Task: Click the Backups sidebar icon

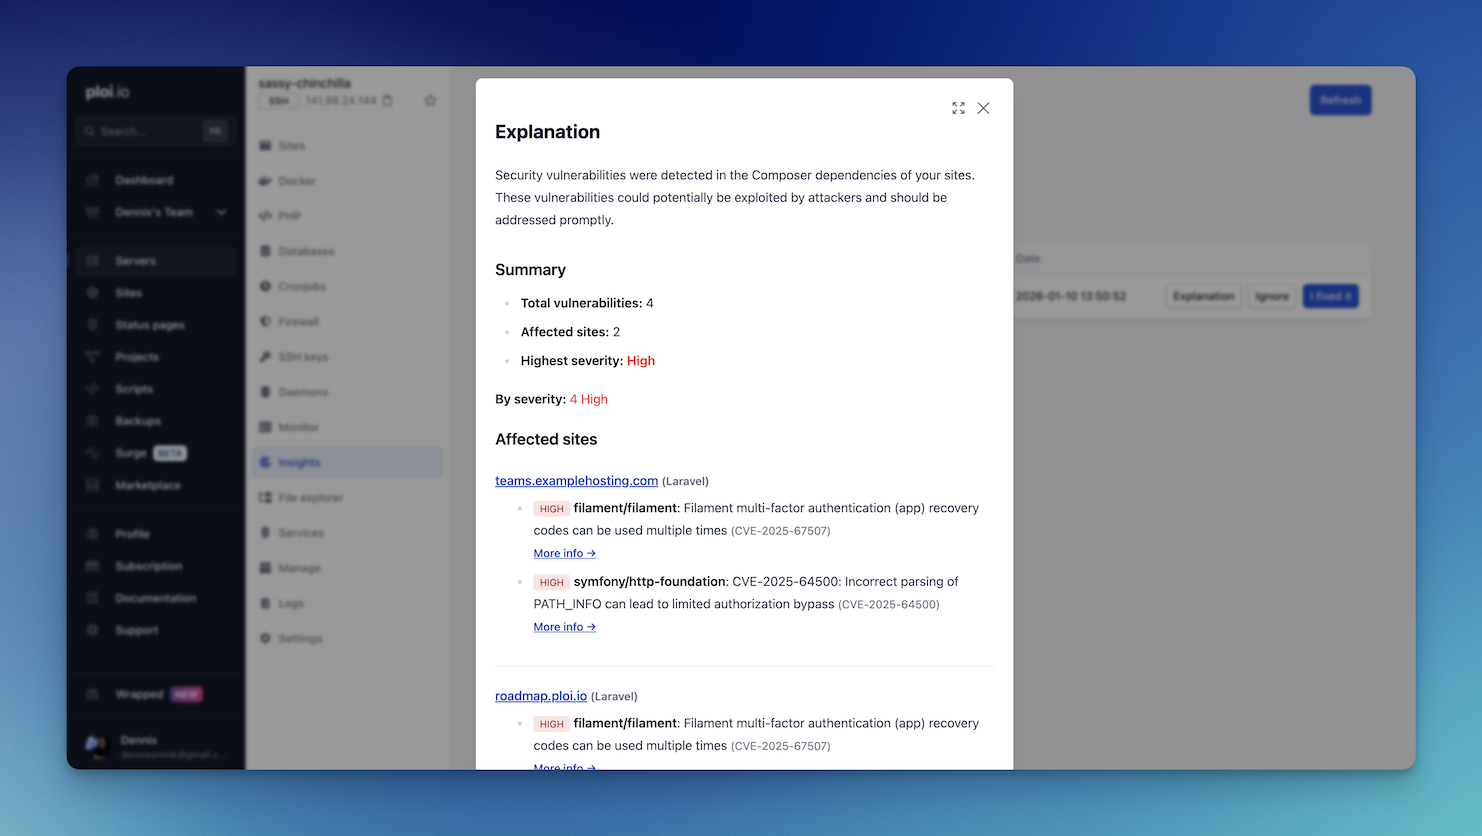Action: [x=93, y=421]
